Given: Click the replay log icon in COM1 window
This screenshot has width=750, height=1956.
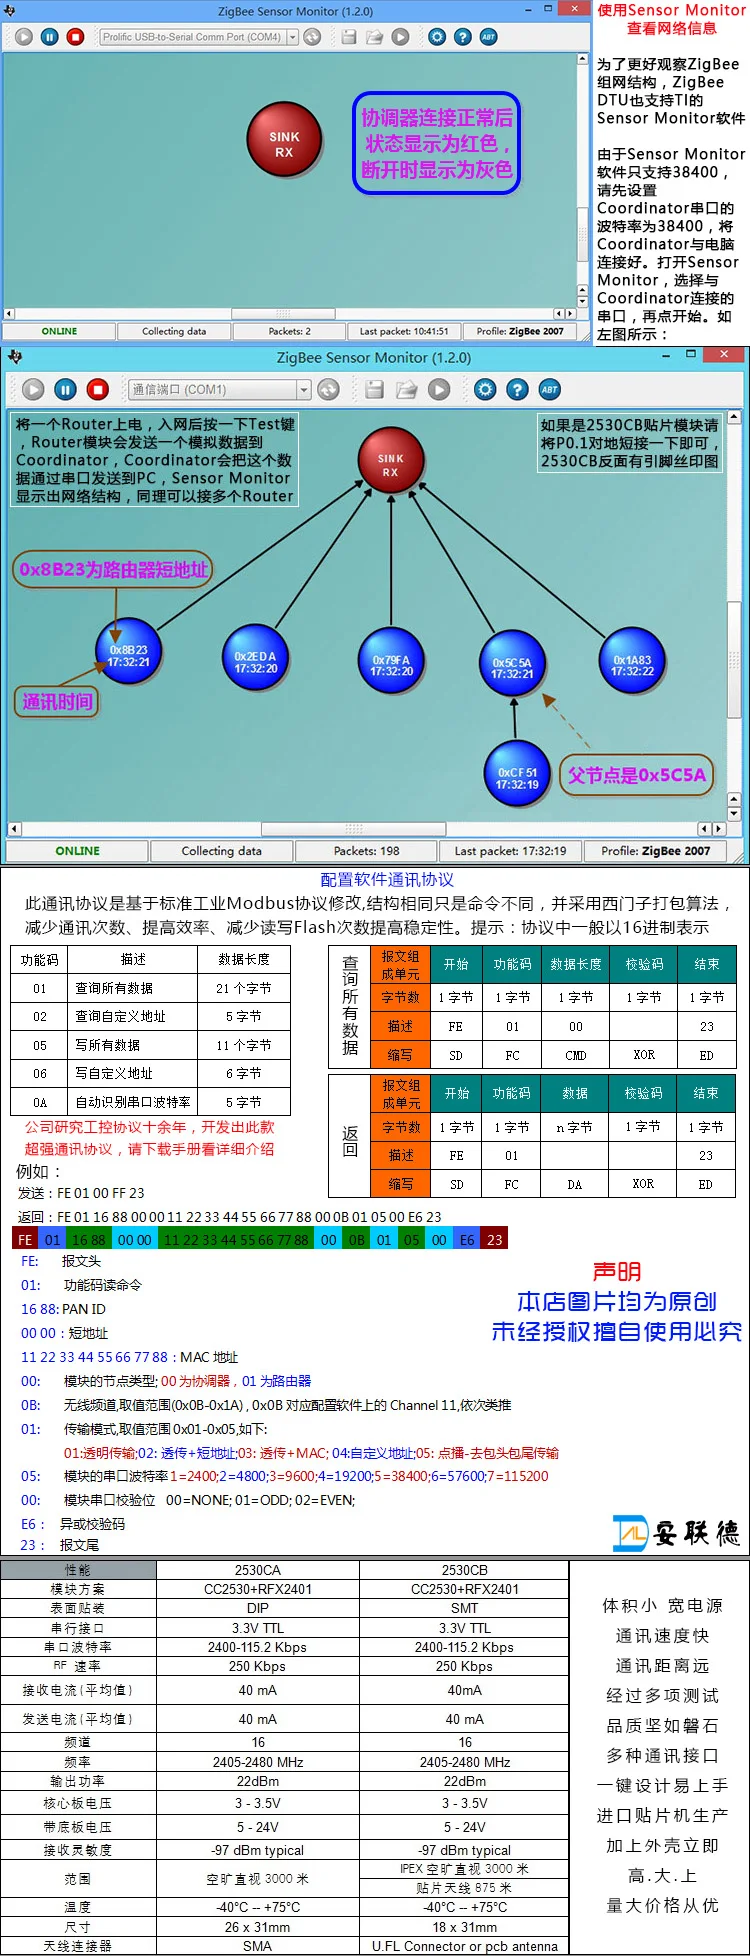Looking at the screenshot, I should click(x=438, y=389).
